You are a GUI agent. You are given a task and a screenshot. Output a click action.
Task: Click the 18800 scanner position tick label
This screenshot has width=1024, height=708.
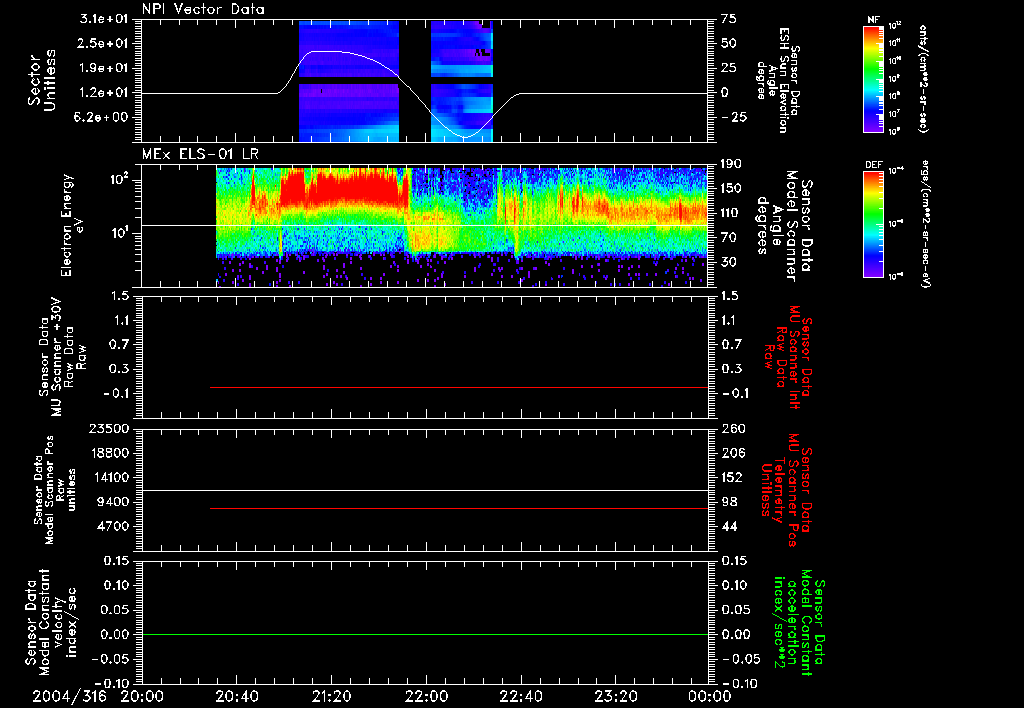(x=109, y=453)
